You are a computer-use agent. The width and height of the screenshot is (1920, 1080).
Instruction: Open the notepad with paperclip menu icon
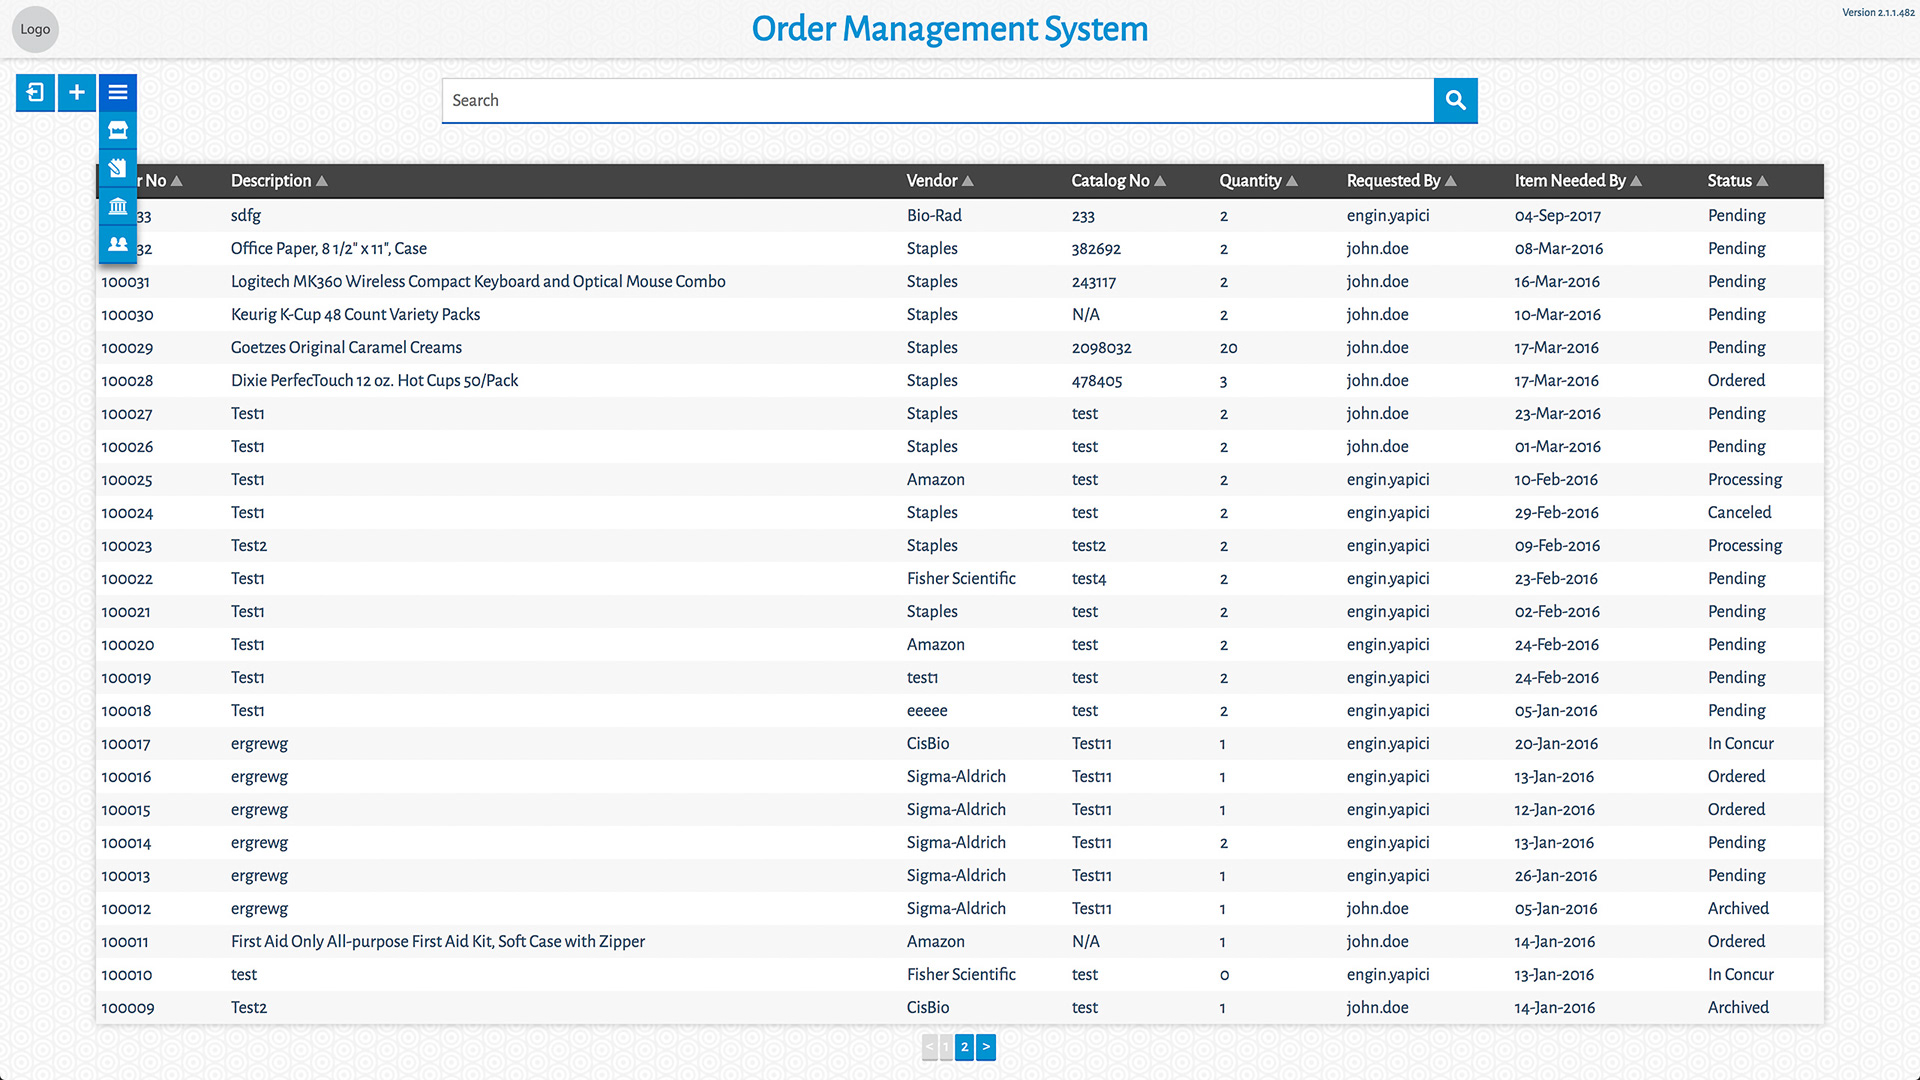[x=118, y=168]
